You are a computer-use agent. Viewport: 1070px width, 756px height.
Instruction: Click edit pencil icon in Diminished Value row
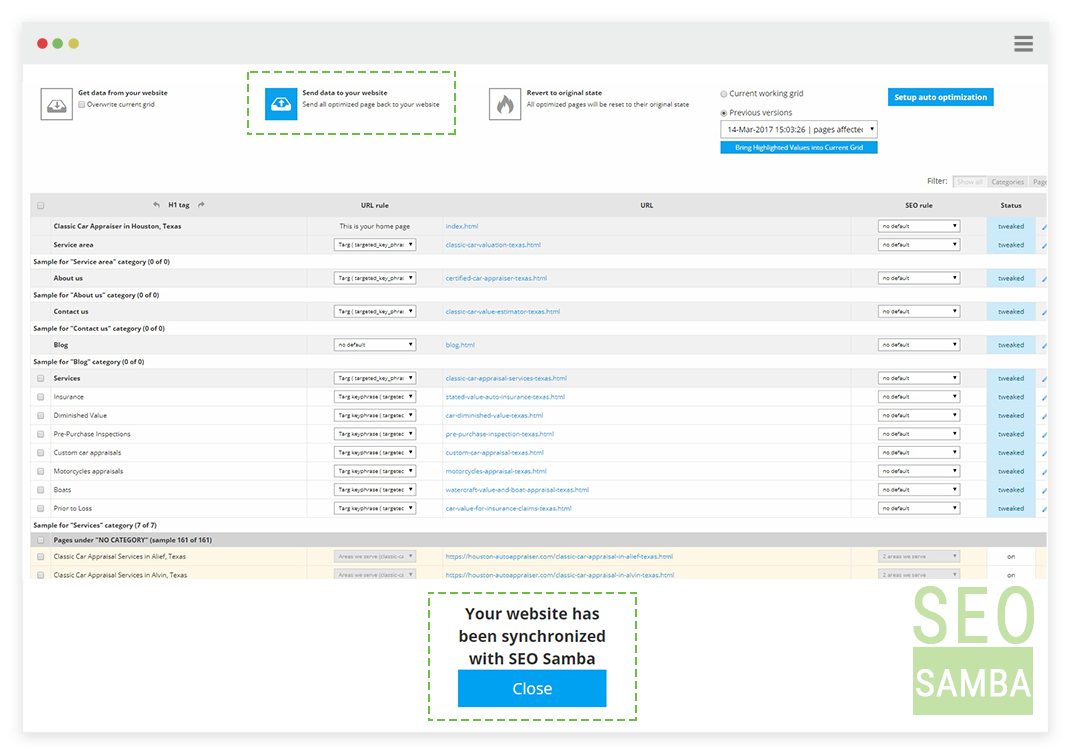click(x=1043, y=416)
